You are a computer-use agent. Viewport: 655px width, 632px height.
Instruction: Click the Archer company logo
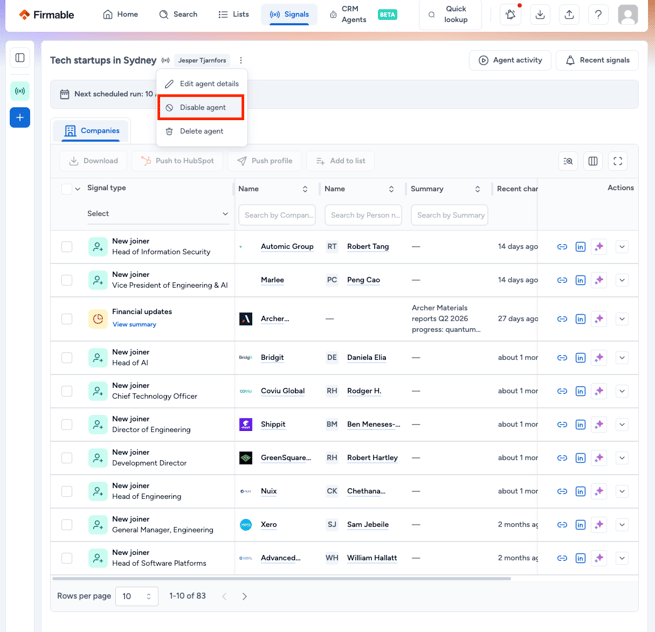point(246,319)
